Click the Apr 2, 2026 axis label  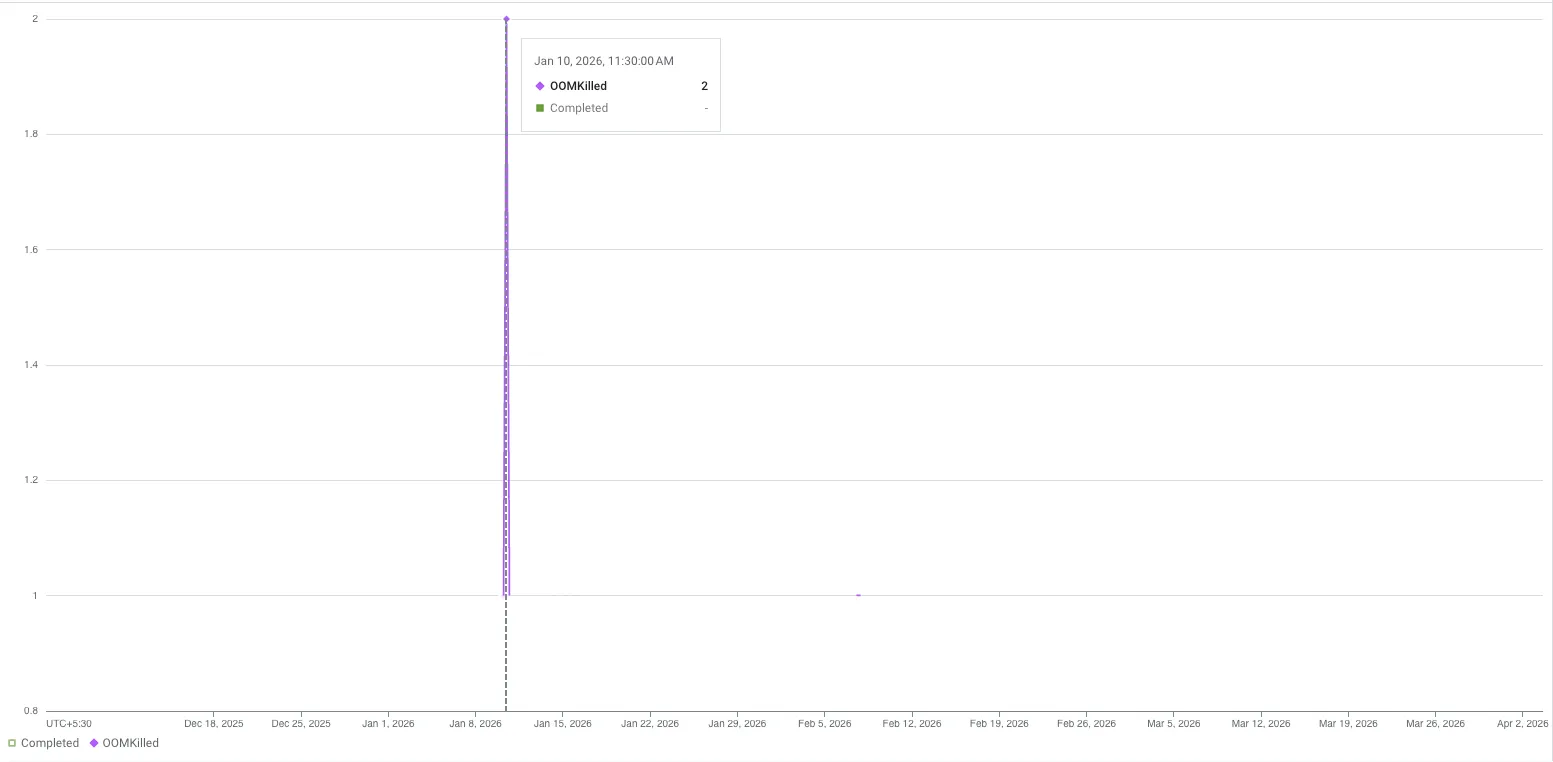point(1520,723)
